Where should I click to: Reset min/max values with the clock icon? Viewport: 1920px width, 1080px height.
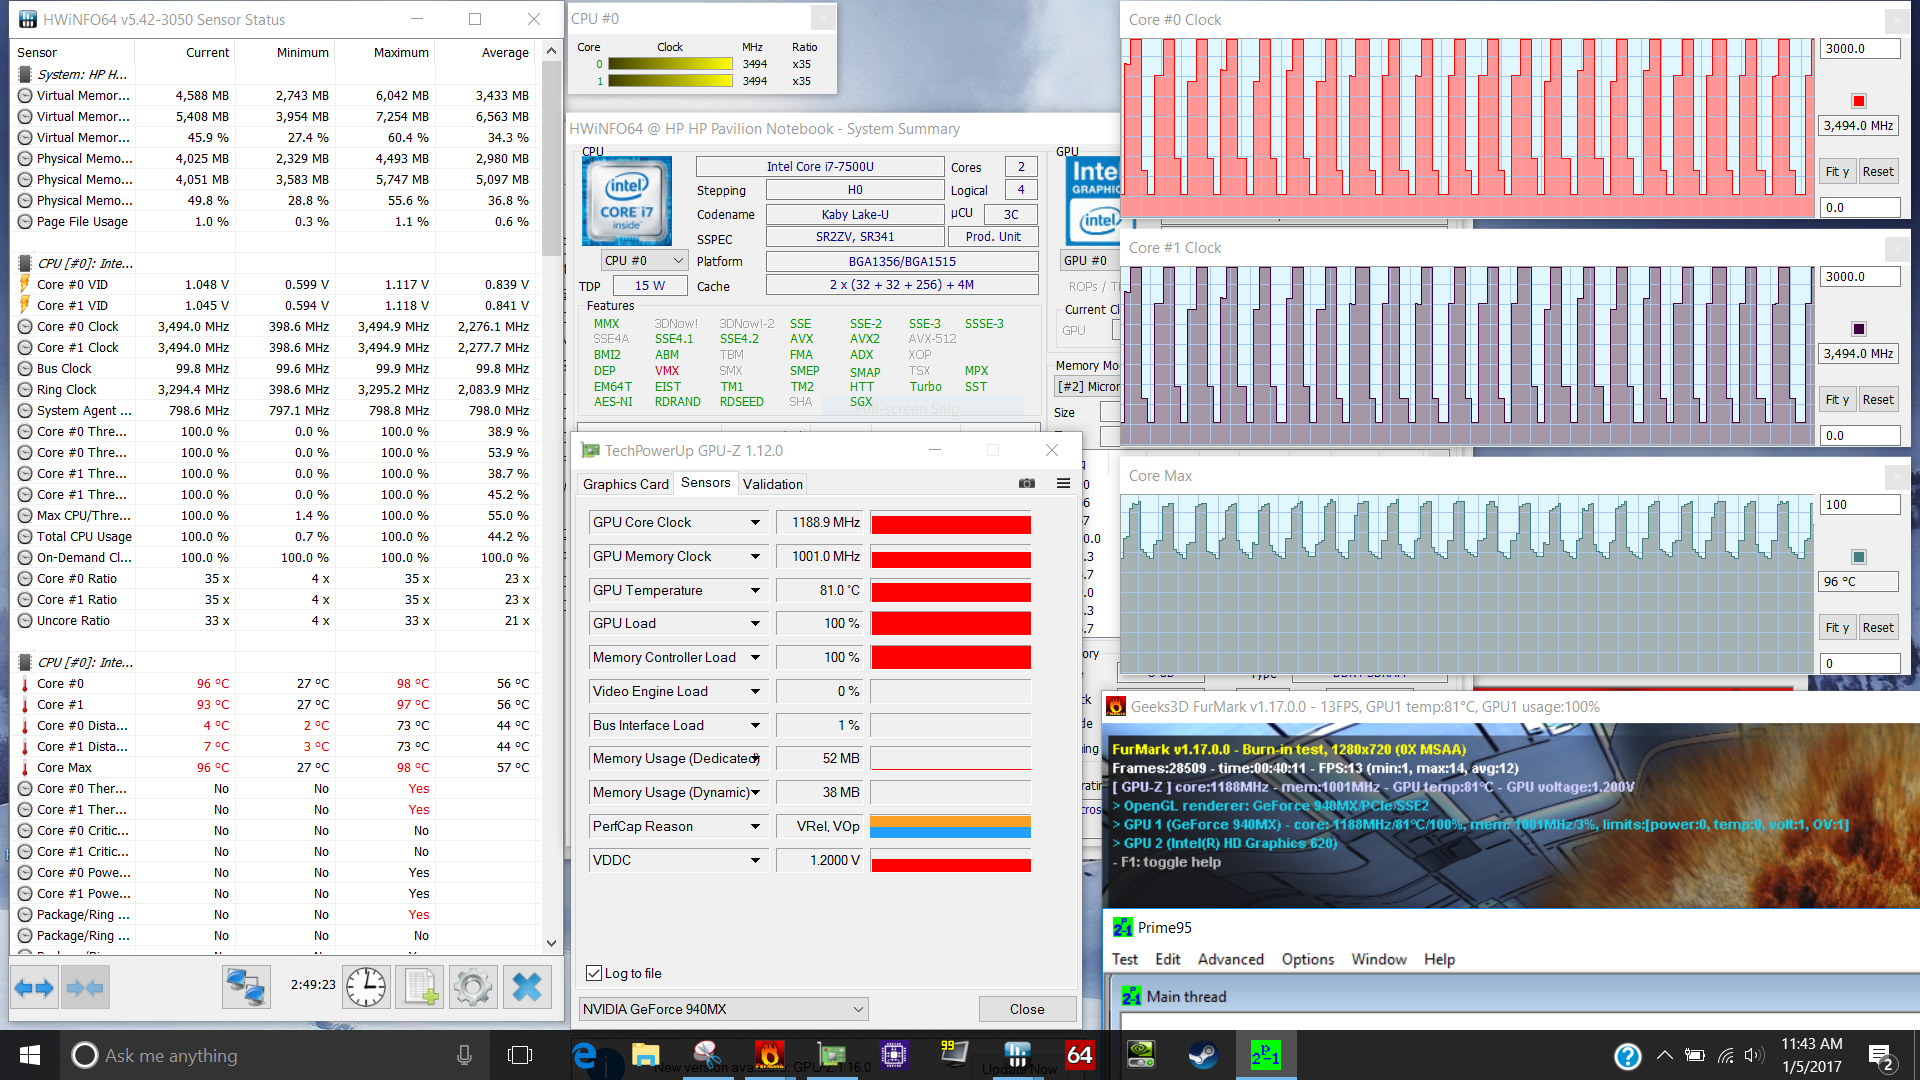(x=366, y=988)
